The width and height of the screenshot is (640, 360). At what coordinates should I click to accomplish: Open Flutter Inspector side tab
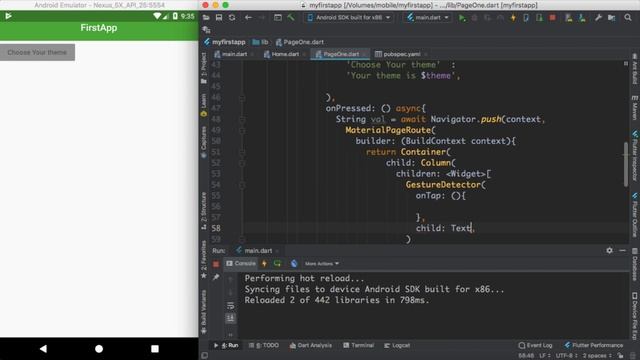coord(635,156)
